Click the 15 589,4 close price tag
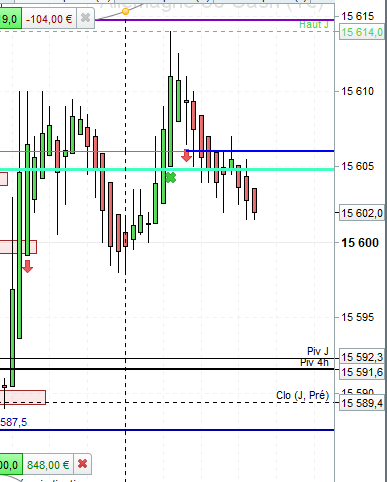387x482 pixels. pos(362,403)
